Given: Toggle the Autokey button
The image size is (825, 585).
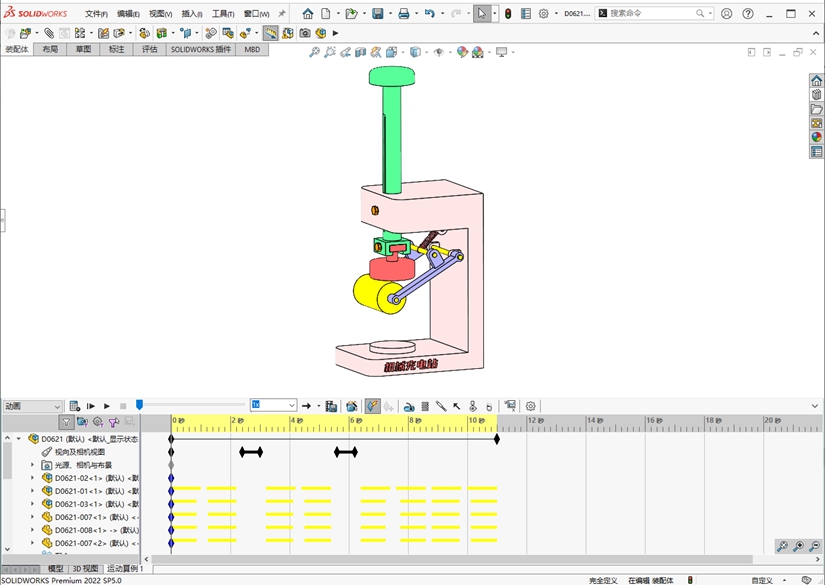Looking at the screenshot, I should point(372,406).
